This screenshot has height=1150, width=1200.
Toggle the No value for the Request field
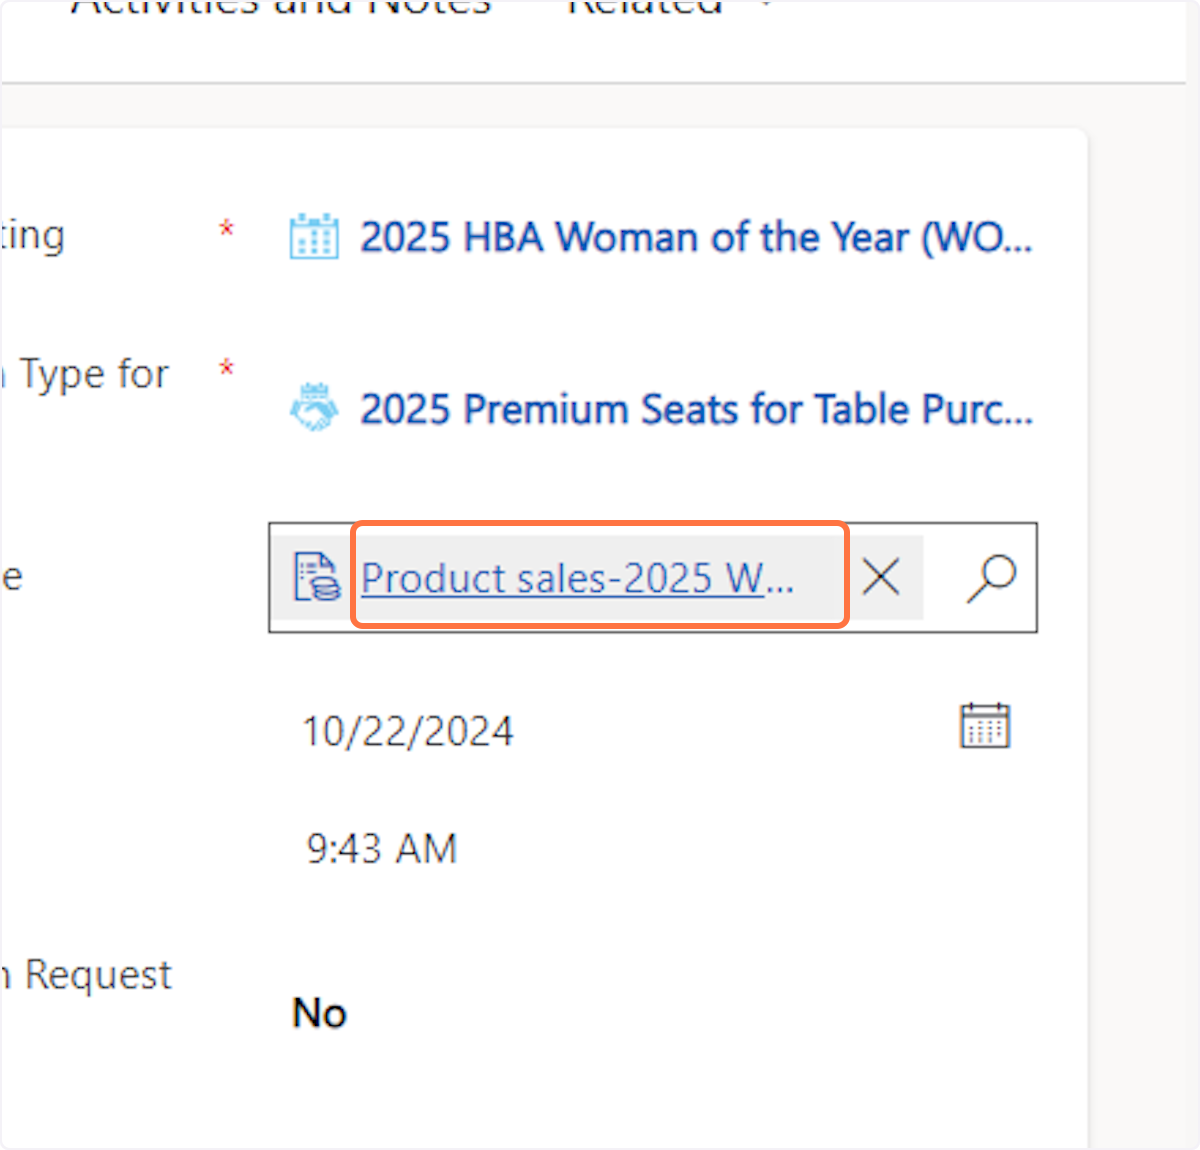click(319, 1013)
